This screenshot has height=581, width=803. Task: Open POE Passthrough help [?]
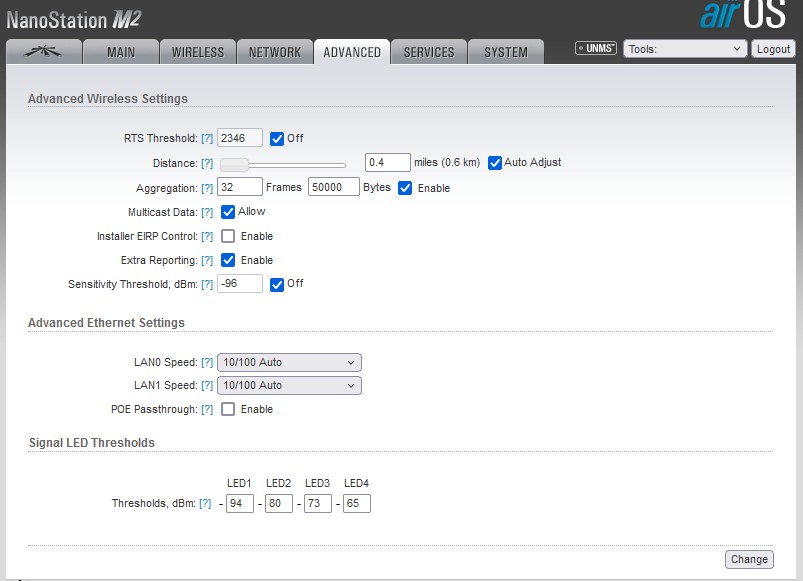[x=207, y=410]
